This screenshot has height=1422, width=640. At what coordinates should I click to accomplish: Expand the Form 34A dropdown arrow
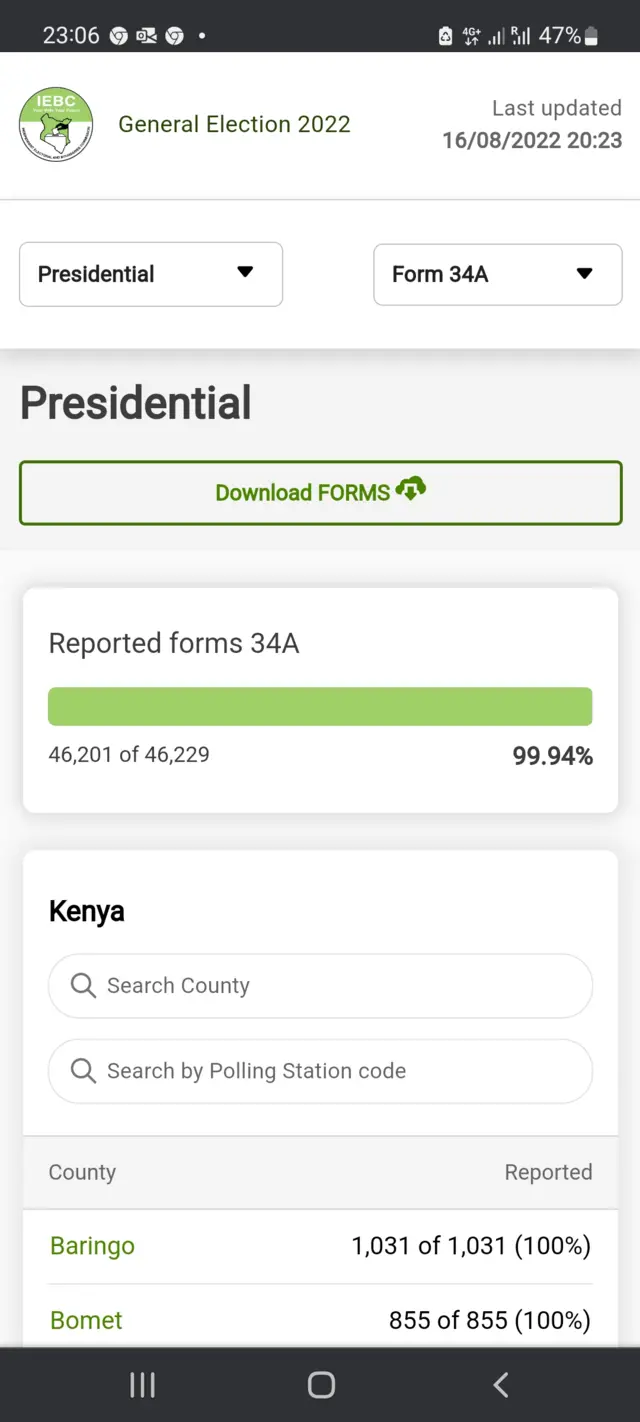click(583, 274)
